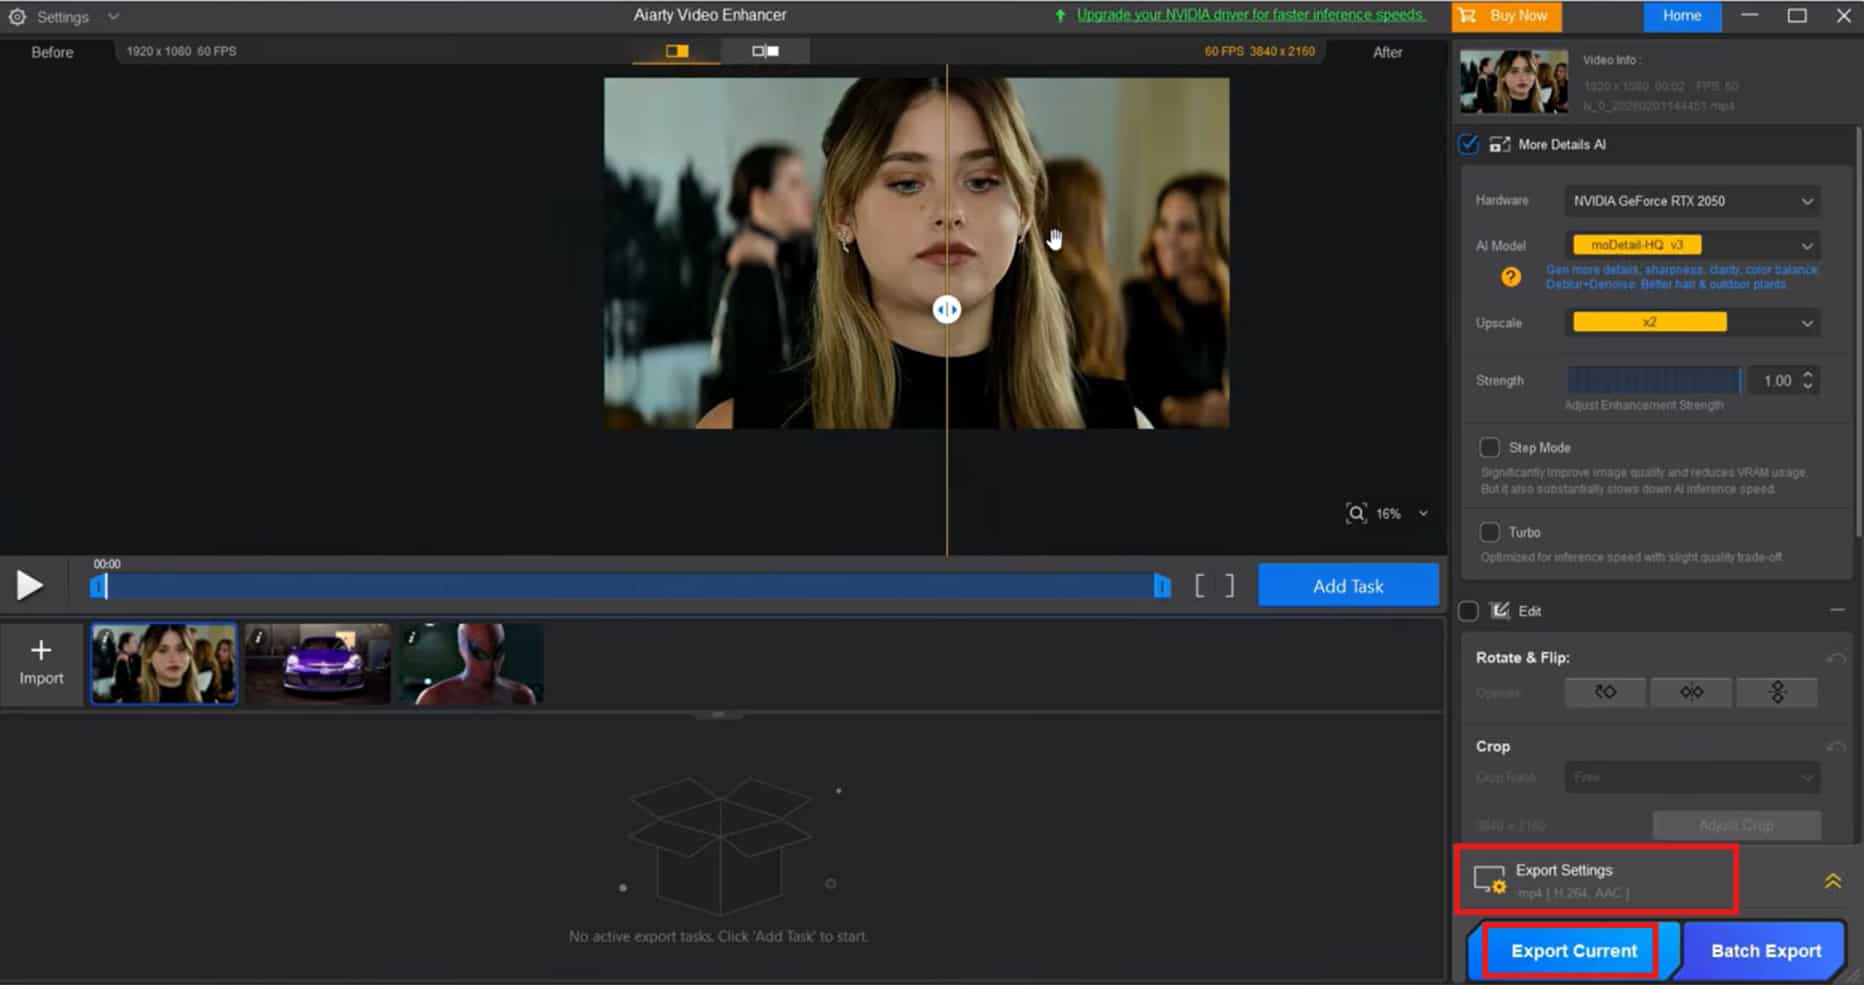
Task: Click the Batch Export button
Action: (1766, 951)
